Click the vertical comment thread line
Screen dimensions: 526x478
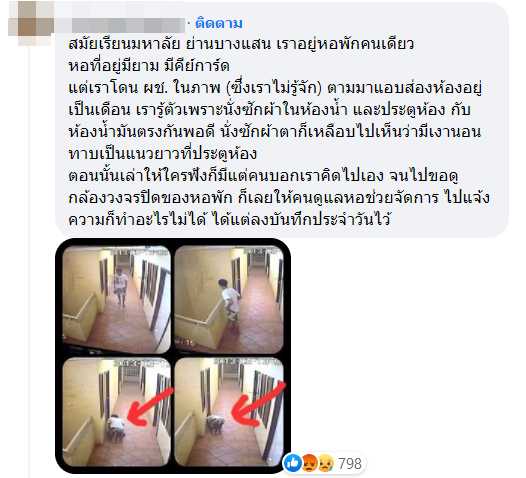click(x=29, y=262)
